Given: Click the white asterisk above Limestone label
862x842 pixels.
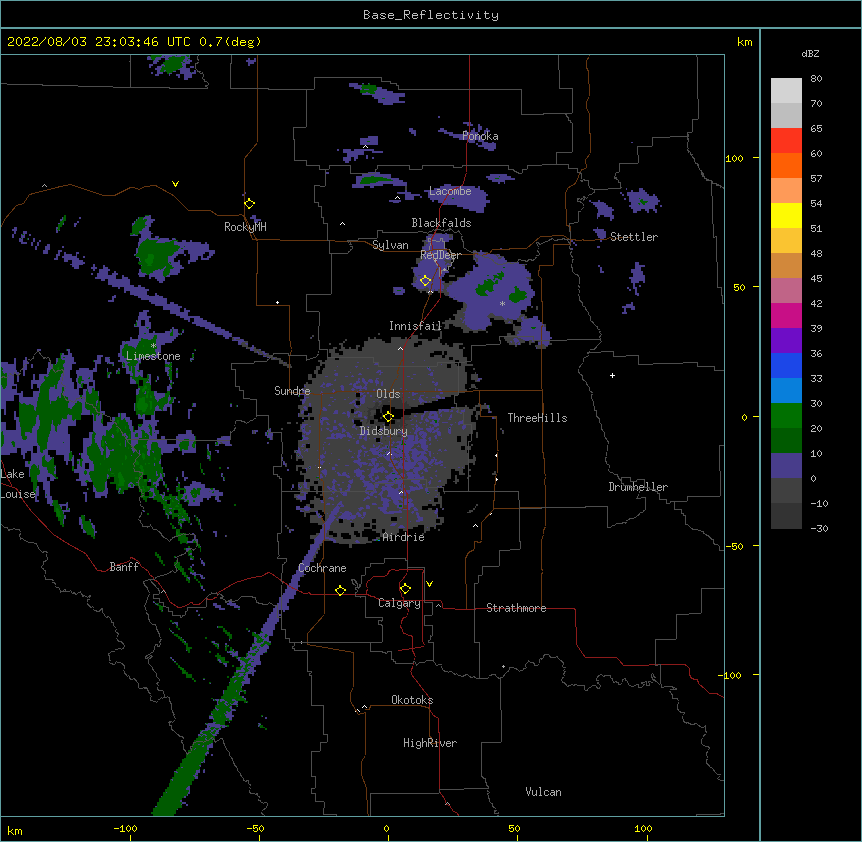Looking at the screenshot, I should pos(153,346).
